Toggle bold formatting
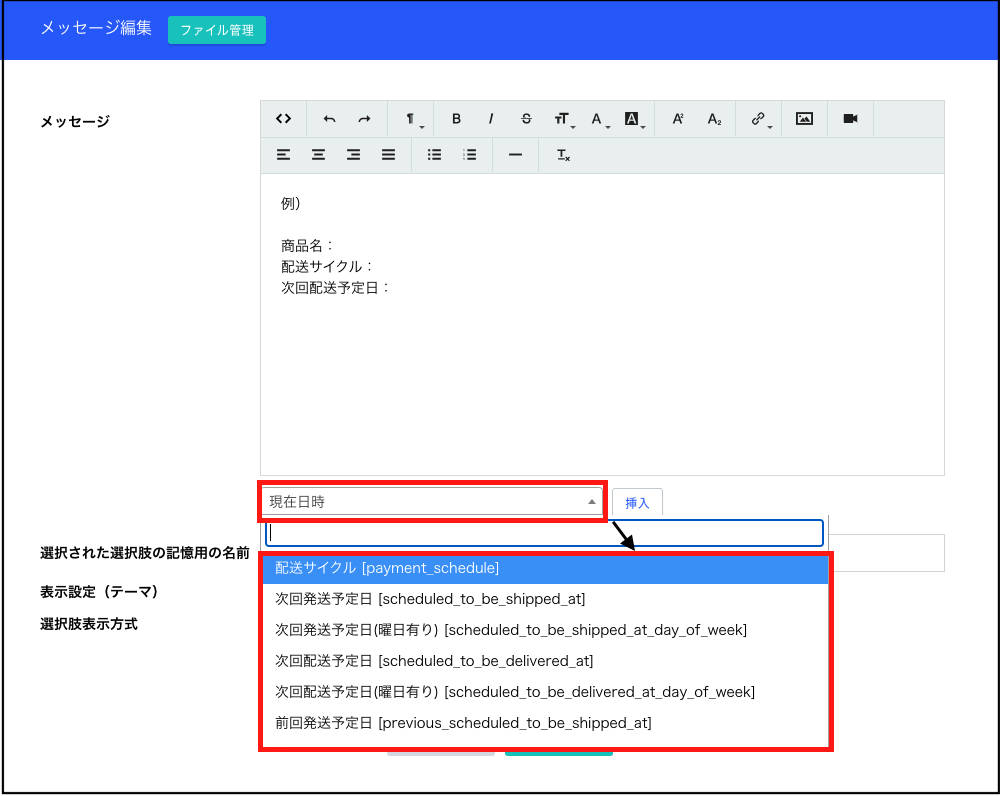 click(x=456, y=119)
